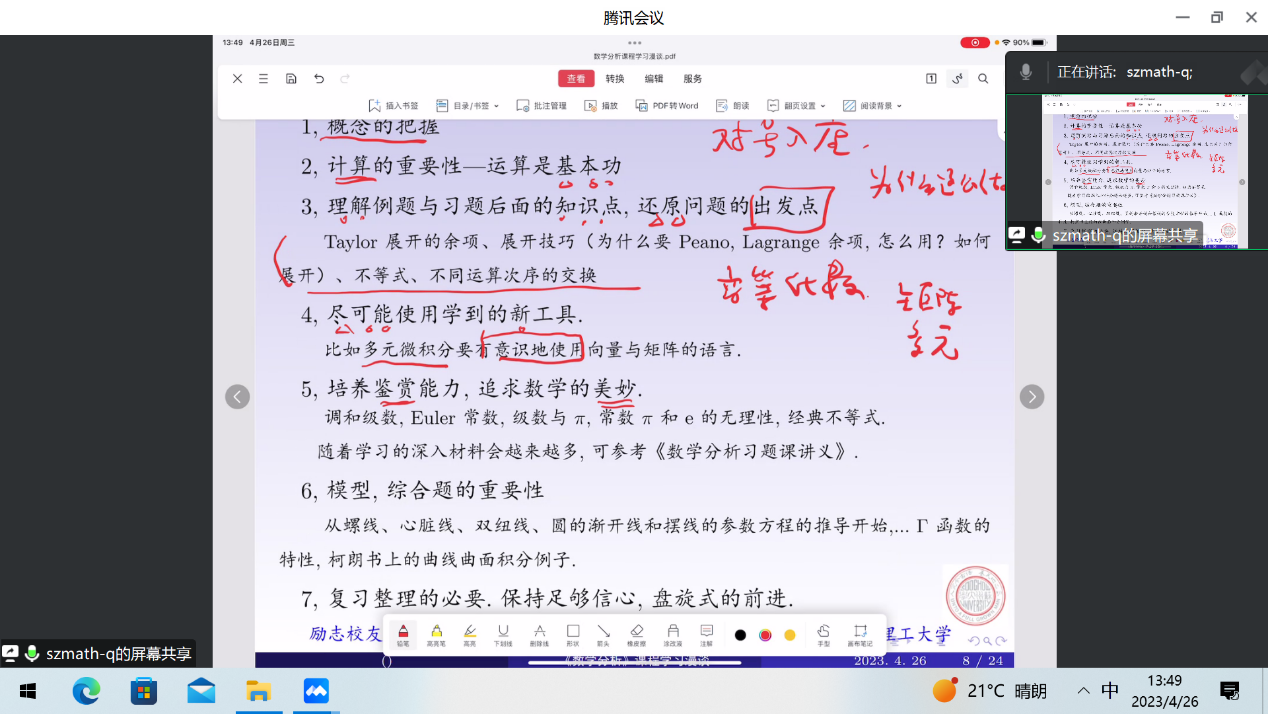Click the save icon in PDF toolbar
Image resolution: width=1268 pixels, height=714 pixels.
tap(291, 79)
